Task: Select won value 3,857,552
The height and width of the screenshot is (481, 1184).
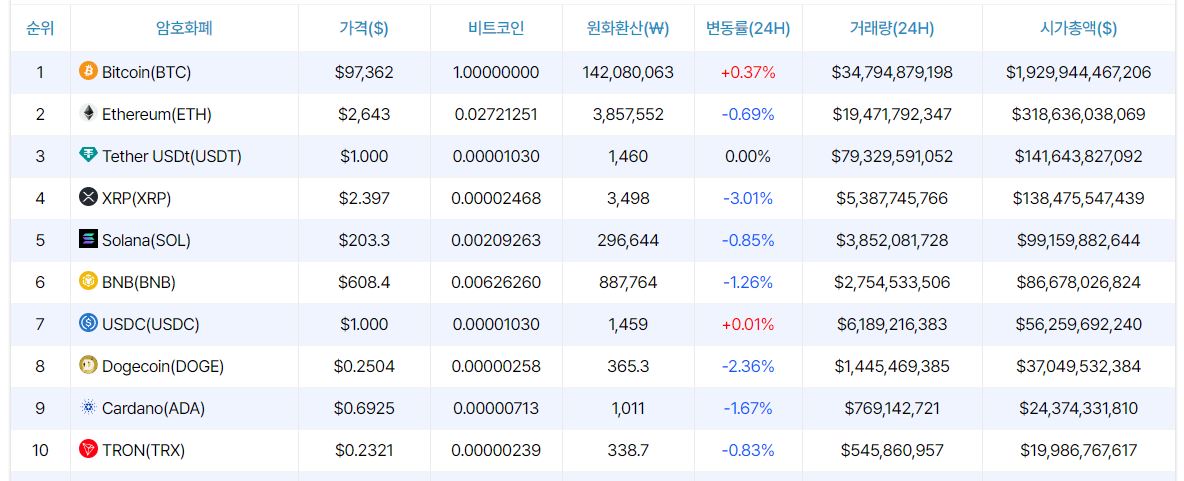Action: coord(628,115)
